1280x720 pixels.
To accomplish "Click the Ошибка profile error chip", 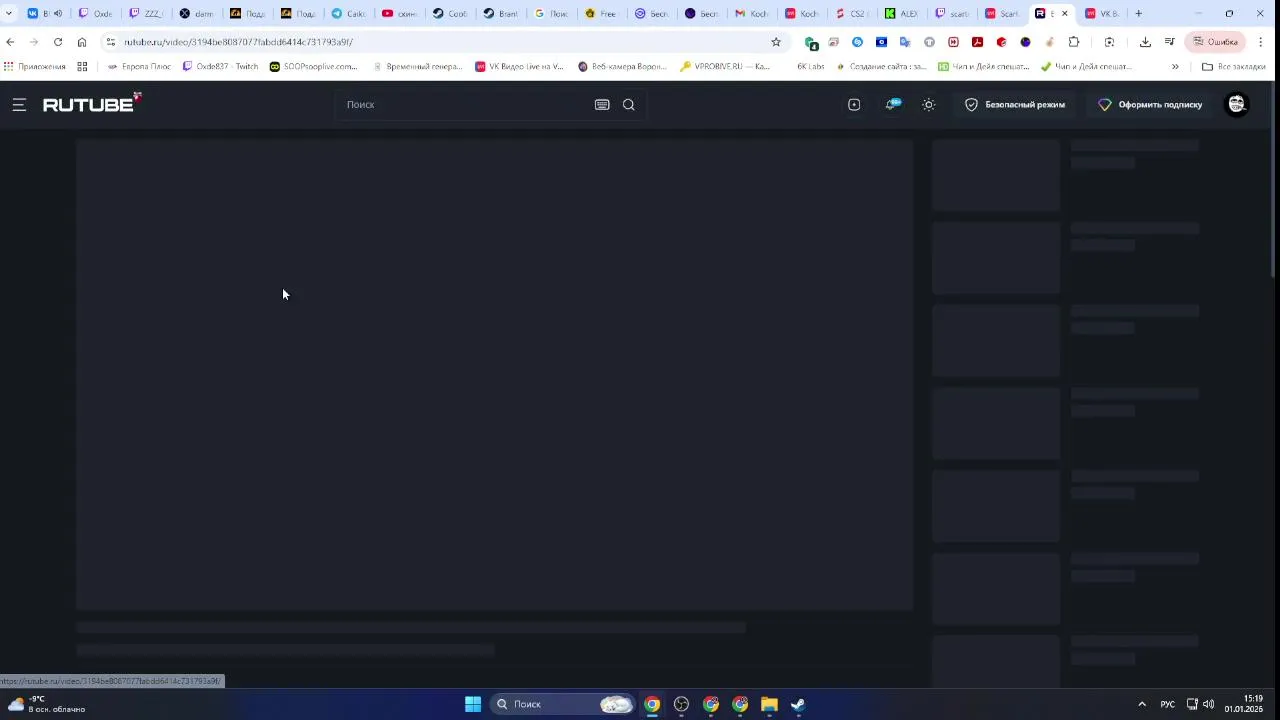I will pos(1215,42).
